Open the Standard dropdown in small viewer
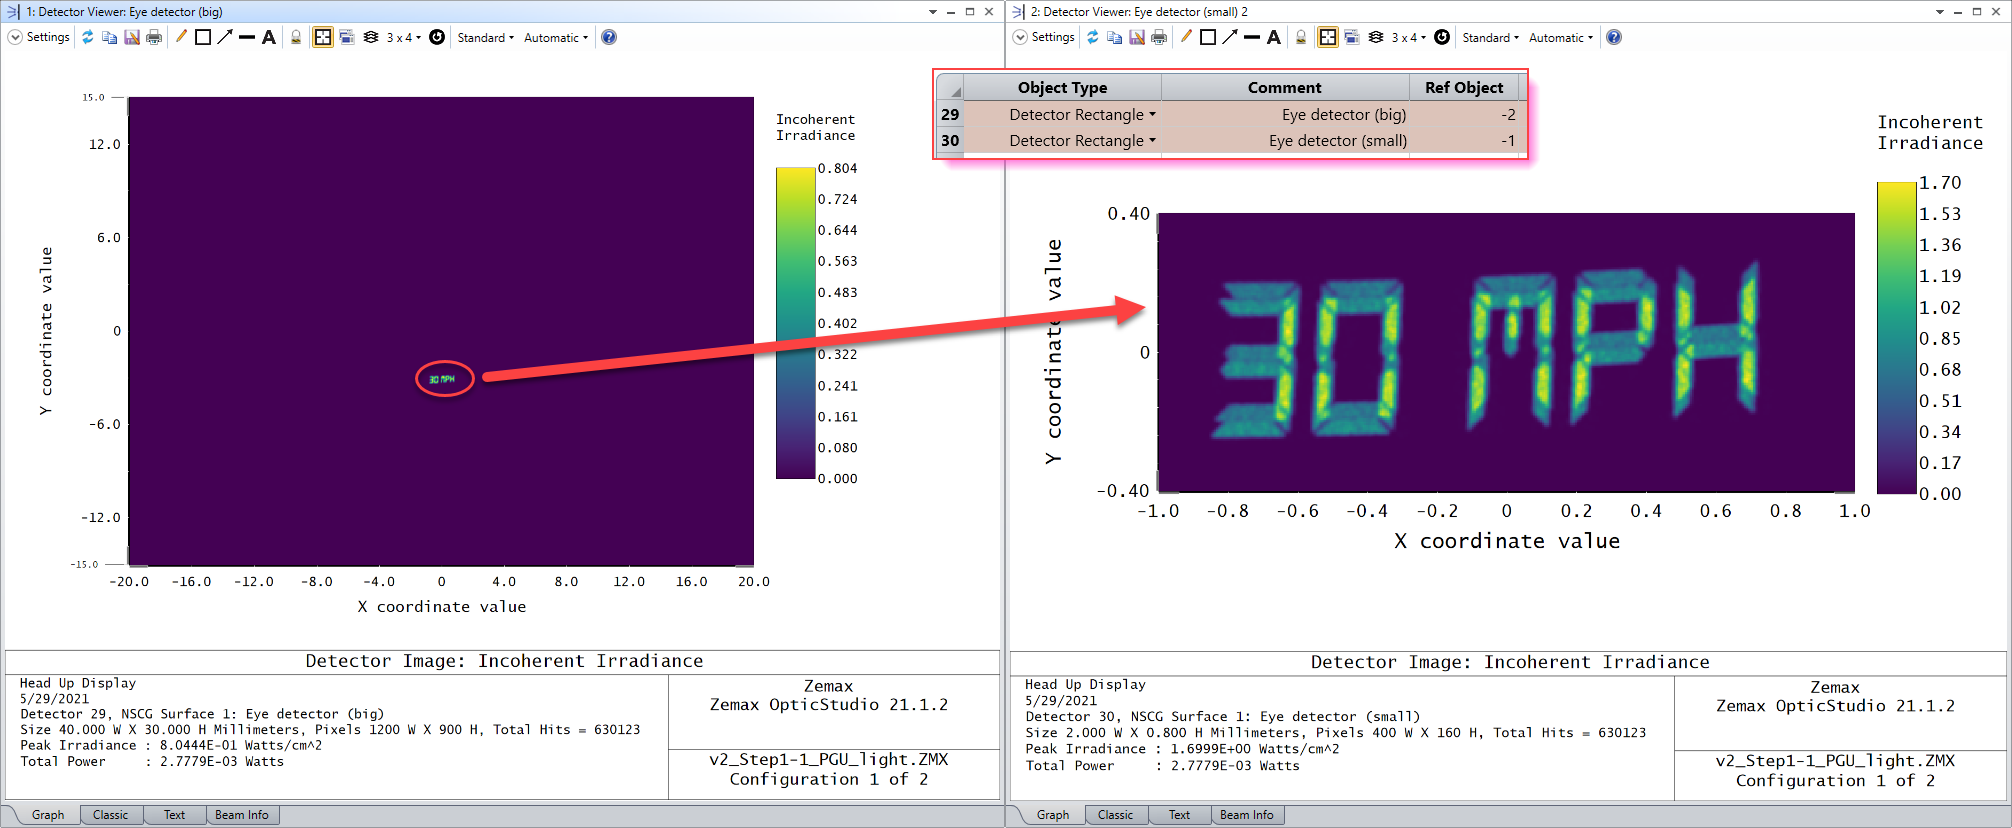 pos(1491,37)
